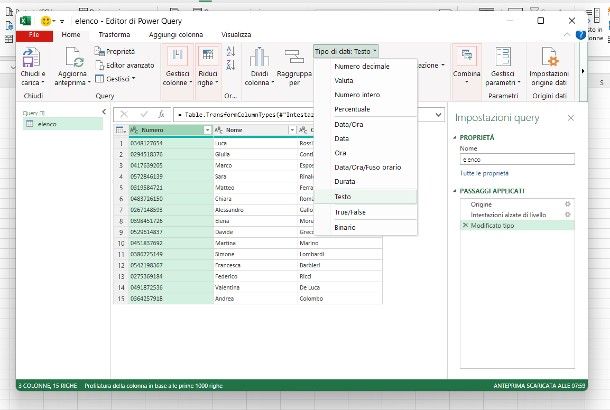Click the fx function icon

(x=161, y=114)
